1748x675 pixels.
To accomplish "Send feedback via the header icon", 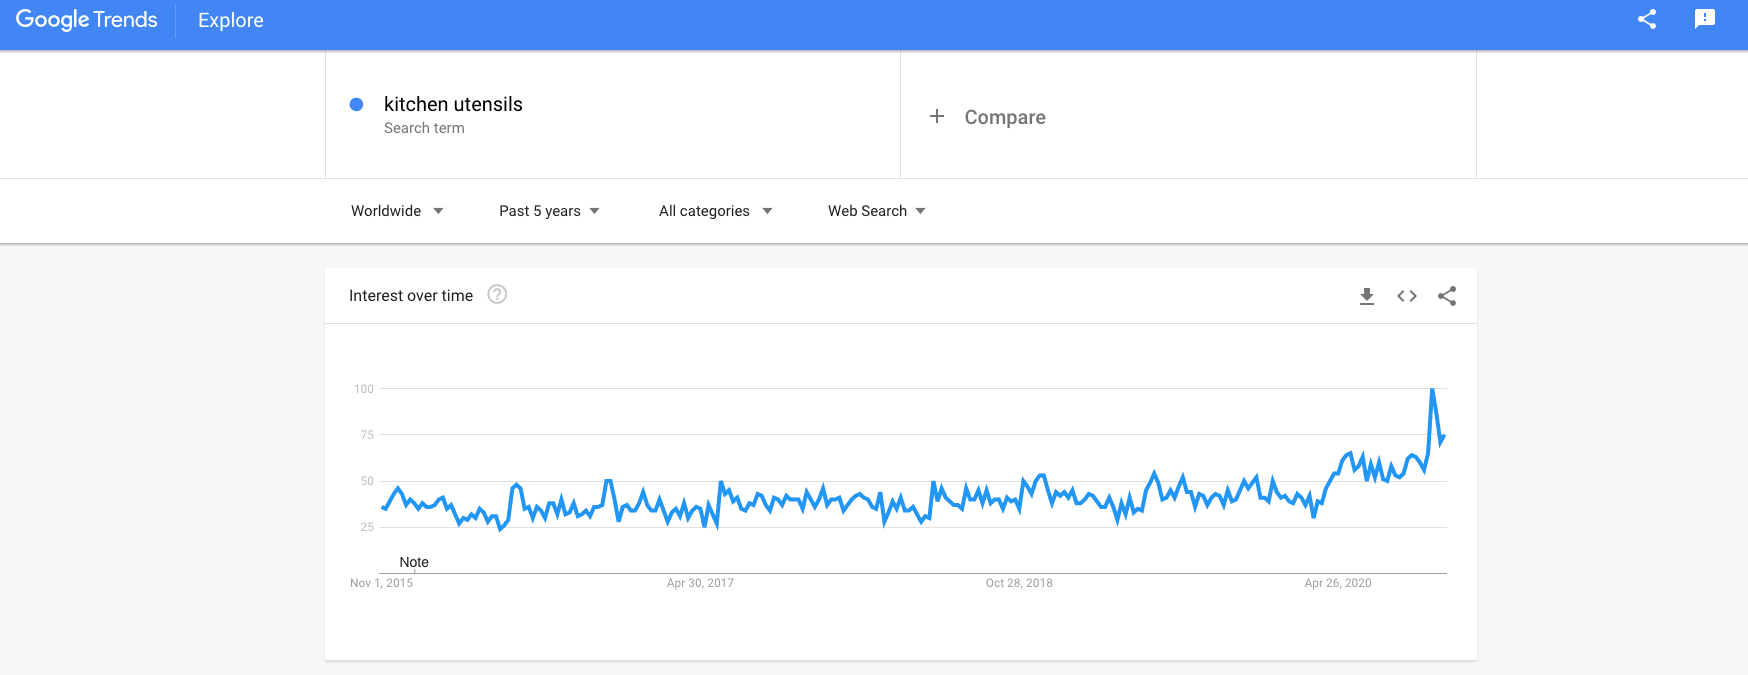I will pyautogui.click(x=1704, y=19).
